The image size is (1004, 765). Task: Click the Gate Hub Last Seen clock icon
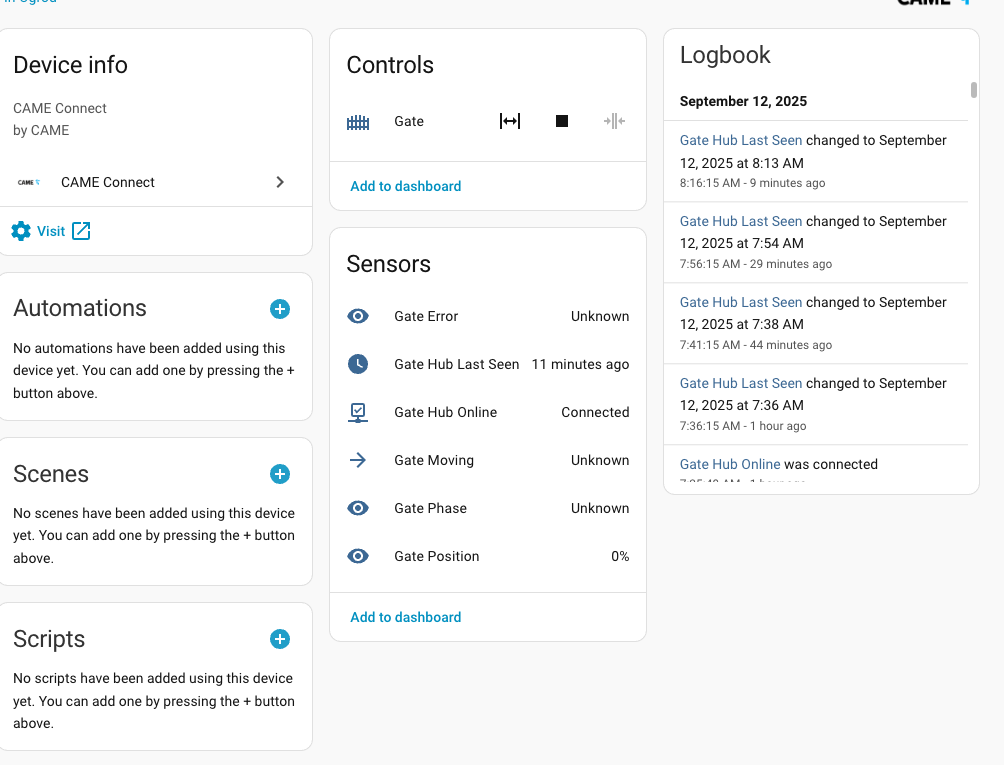pyautogui.click(x=358, y=364)
